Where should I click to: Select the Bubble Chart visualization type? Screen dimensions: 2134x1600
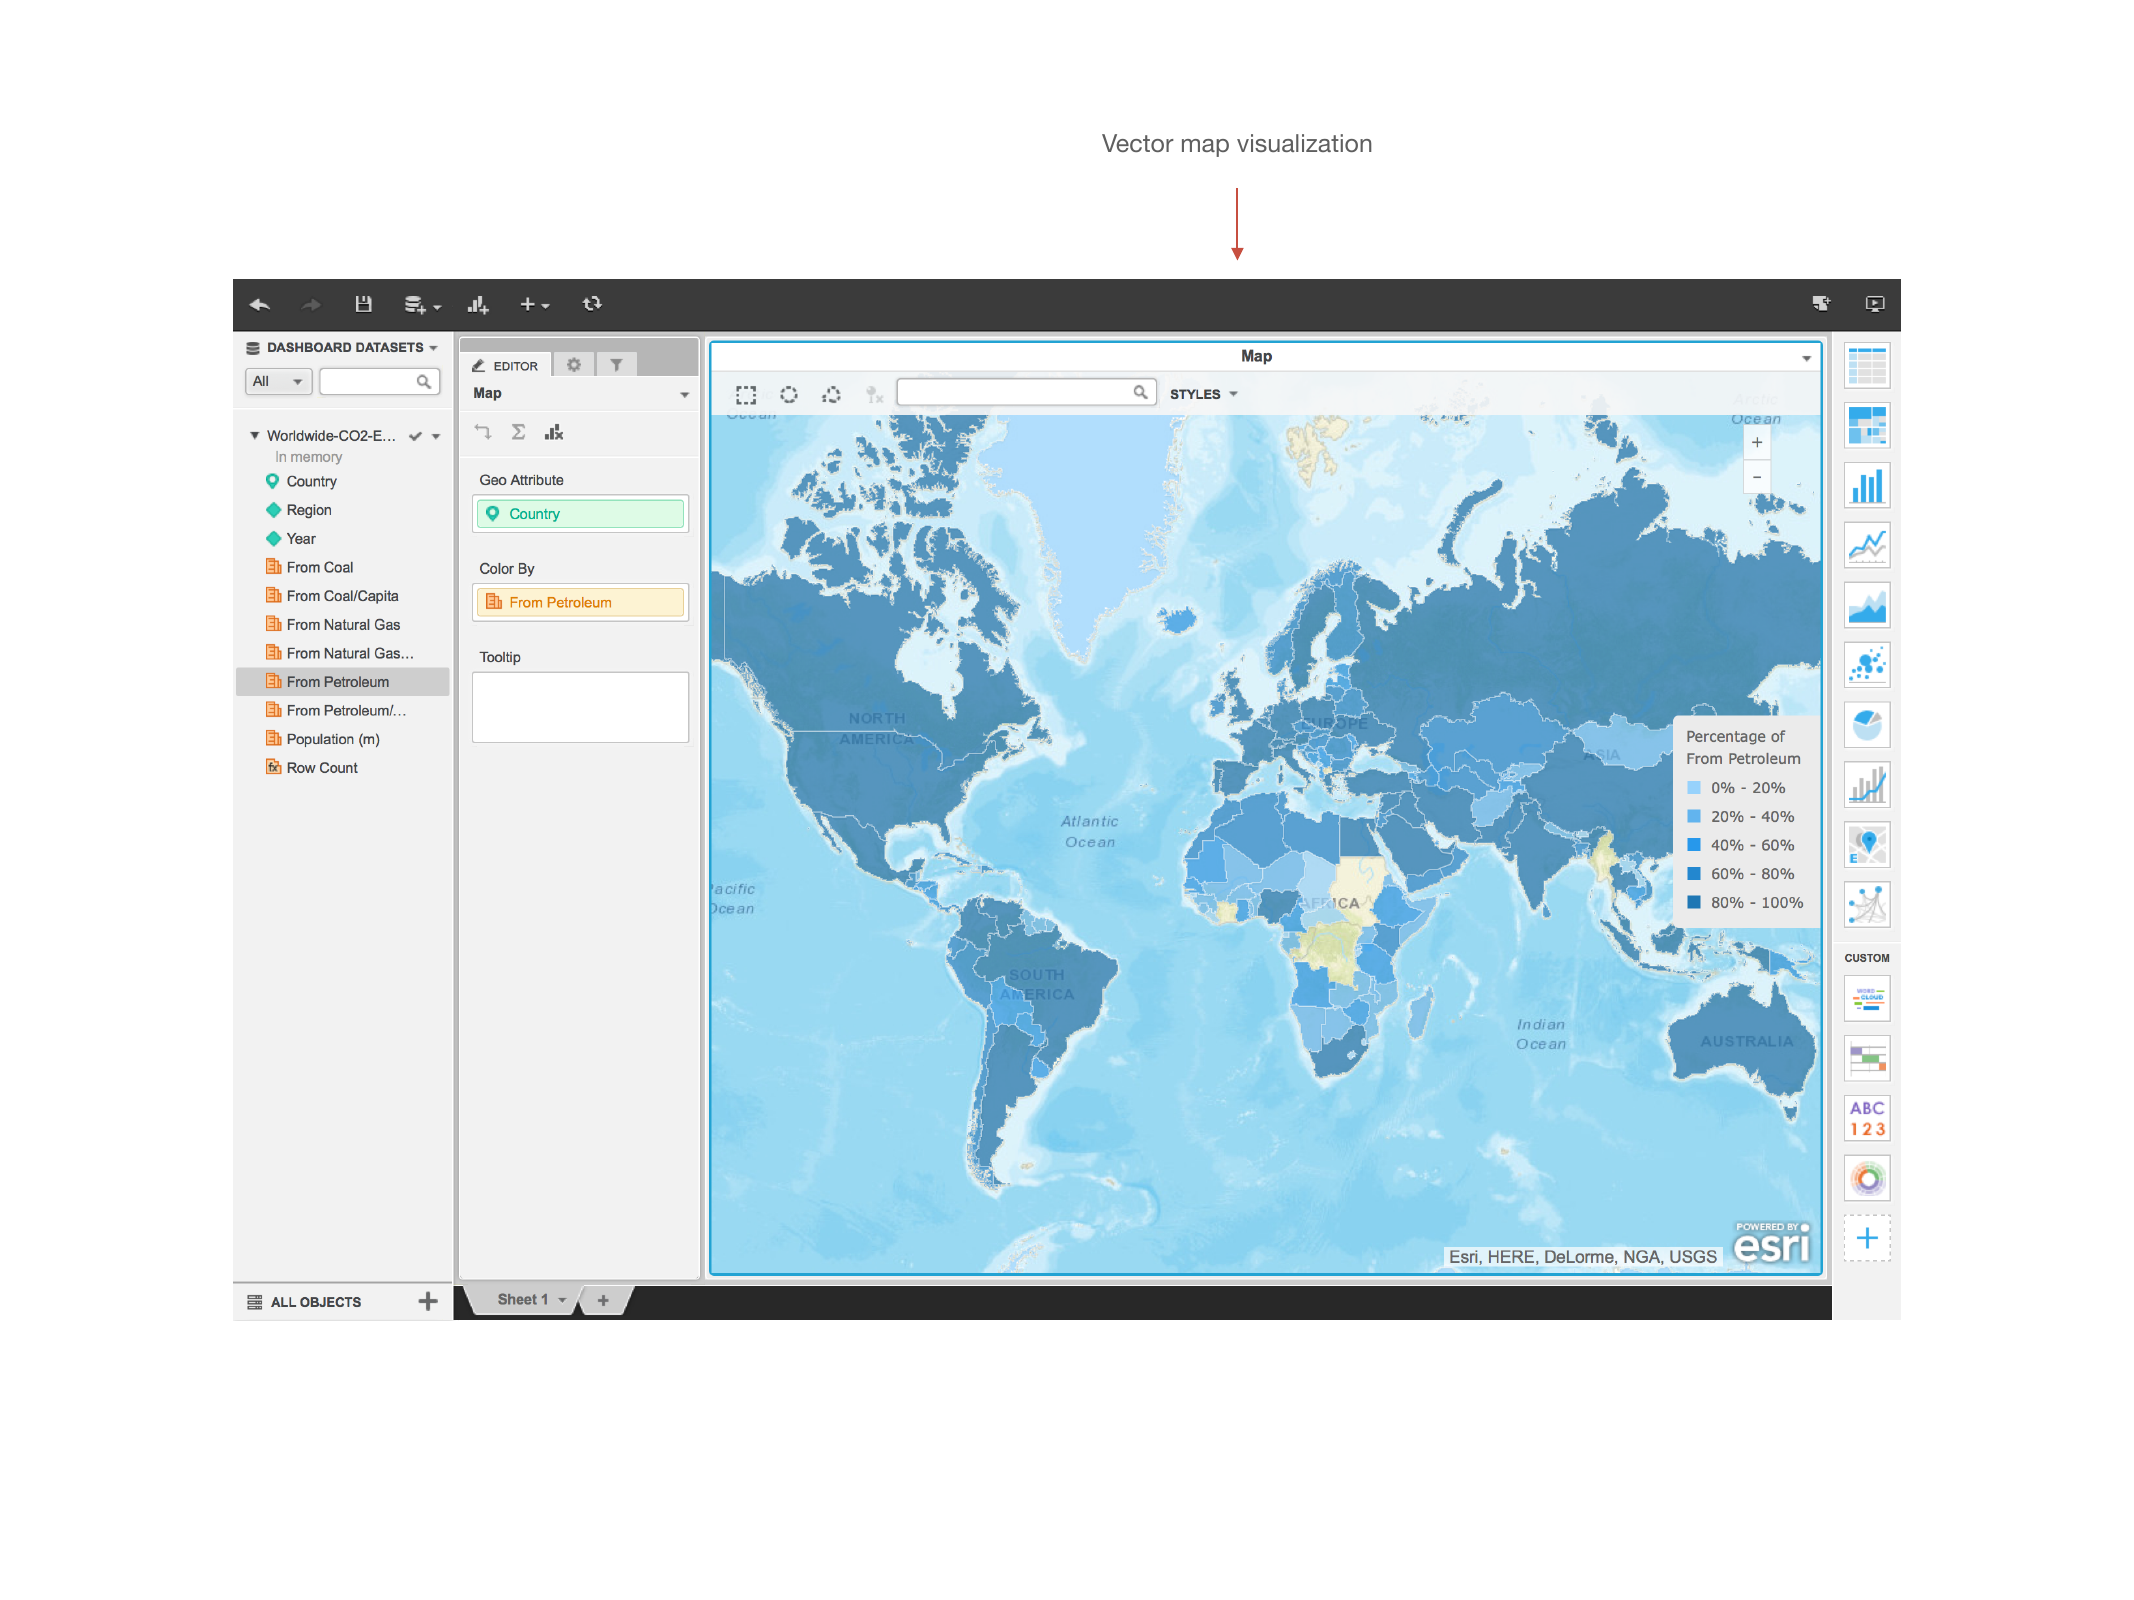1867,665
